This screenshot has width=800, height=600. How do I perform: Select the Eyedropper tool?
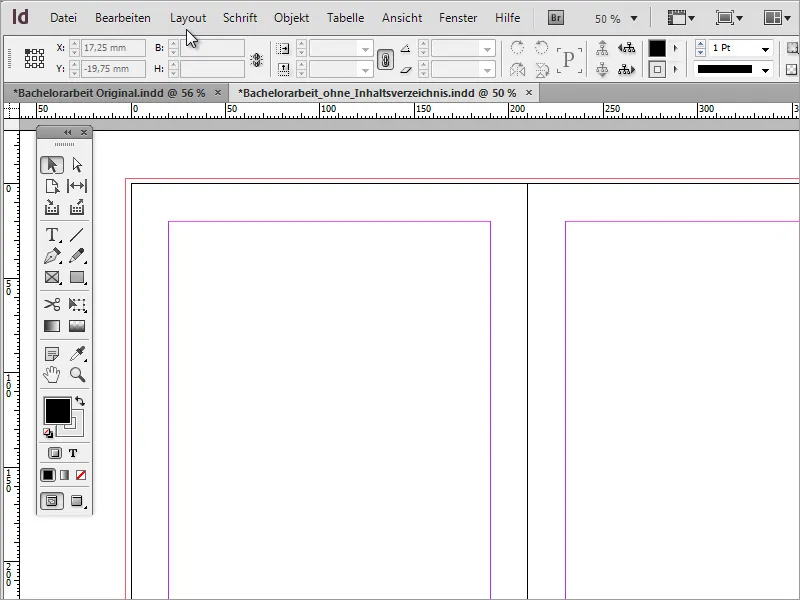[78, 354]
